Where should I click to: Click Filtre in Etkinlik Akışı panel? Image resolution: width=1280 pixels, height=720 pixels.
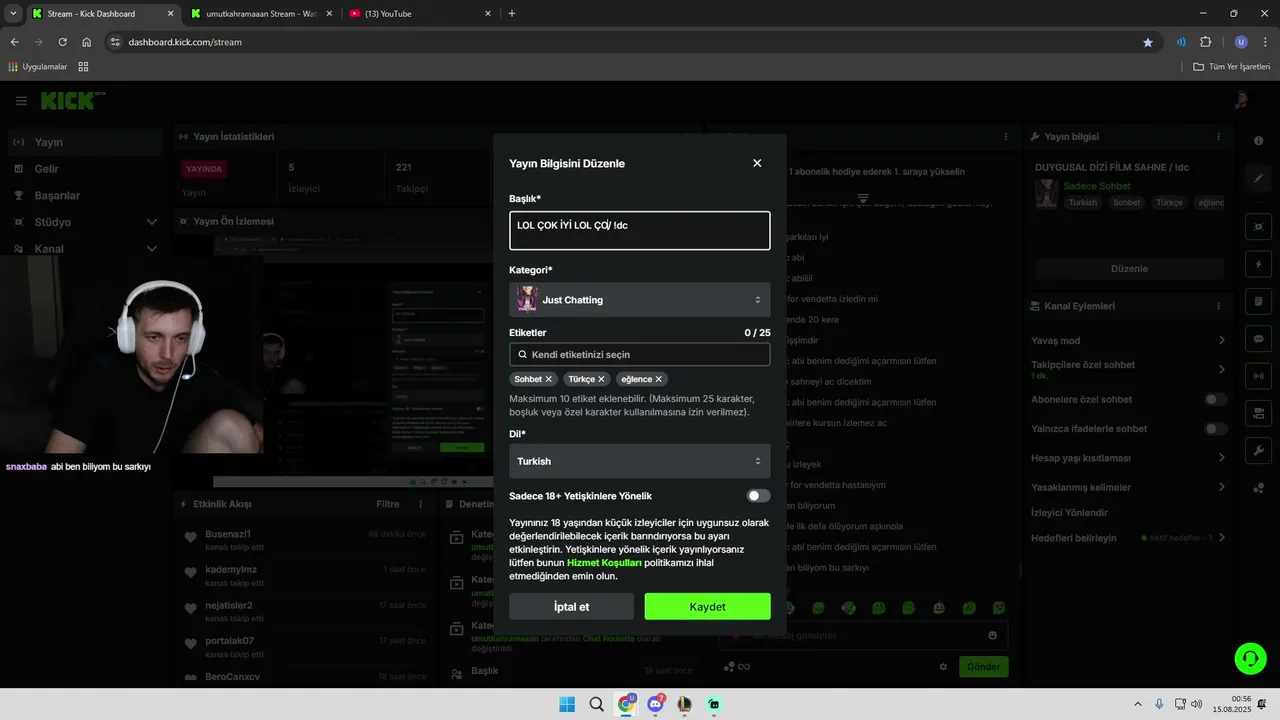[388, 504]
